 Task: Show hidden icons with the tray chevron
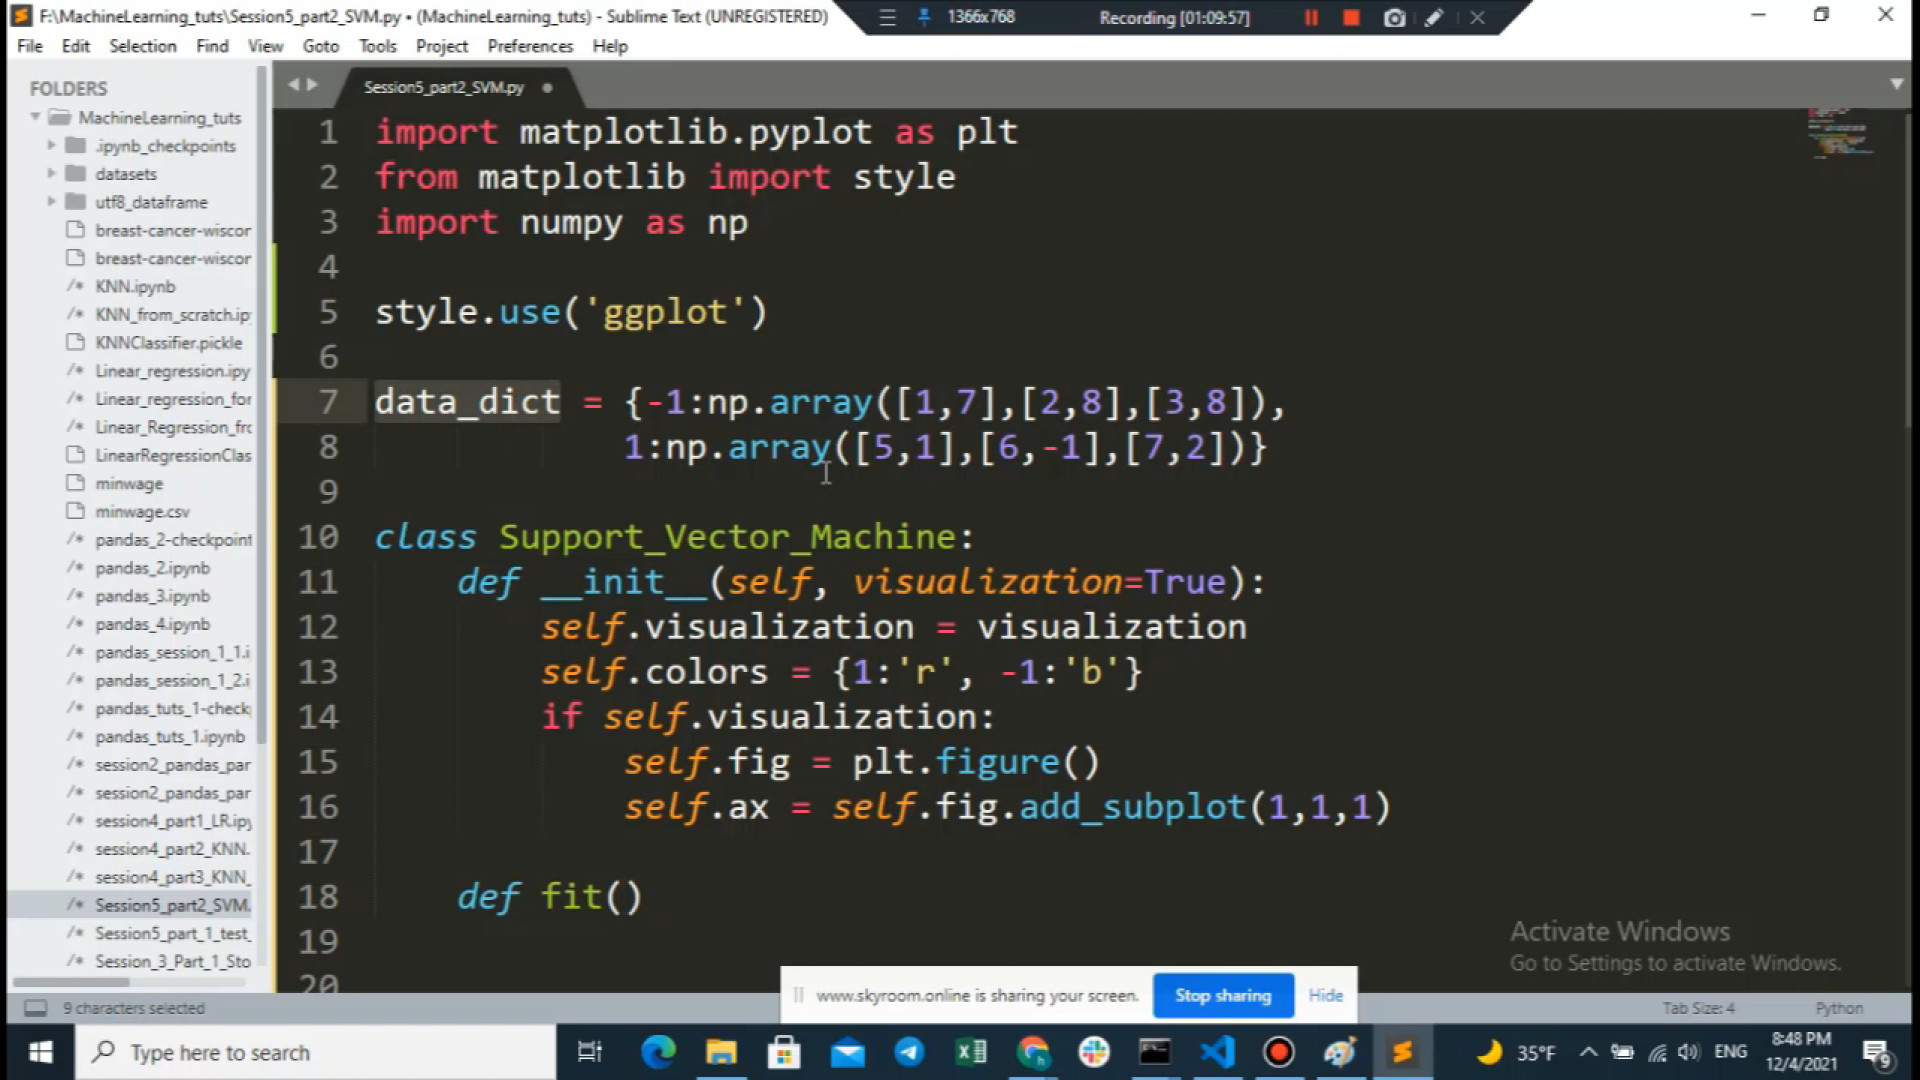pos(1589,1052)
